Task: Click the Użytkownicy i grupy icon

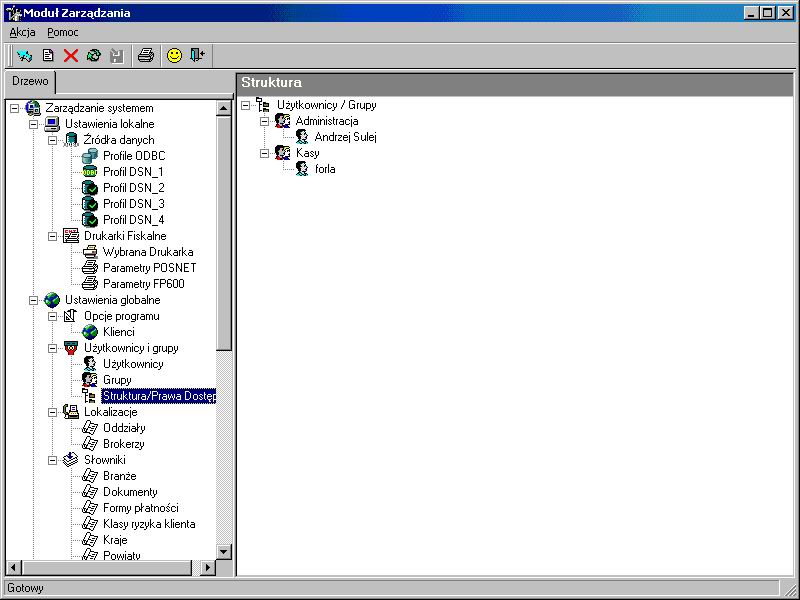Action: pyautogui.click(x=71, y=348)
